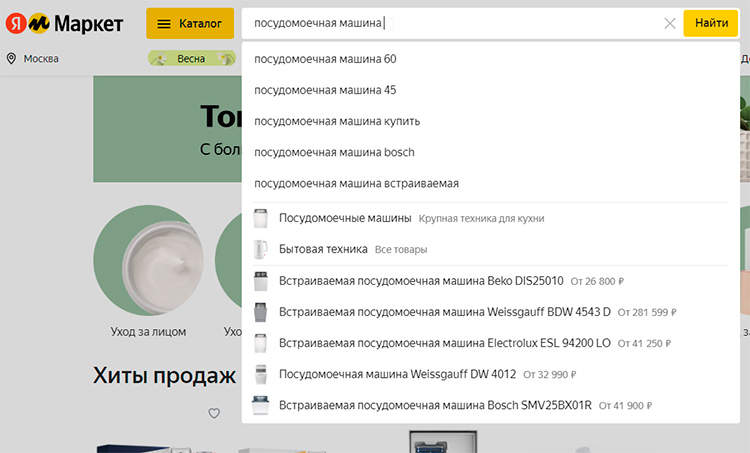The image size is (750, 453).
Task: Choose suggestion посудомоечная машина bosch
Action: (x=334, y=152)
